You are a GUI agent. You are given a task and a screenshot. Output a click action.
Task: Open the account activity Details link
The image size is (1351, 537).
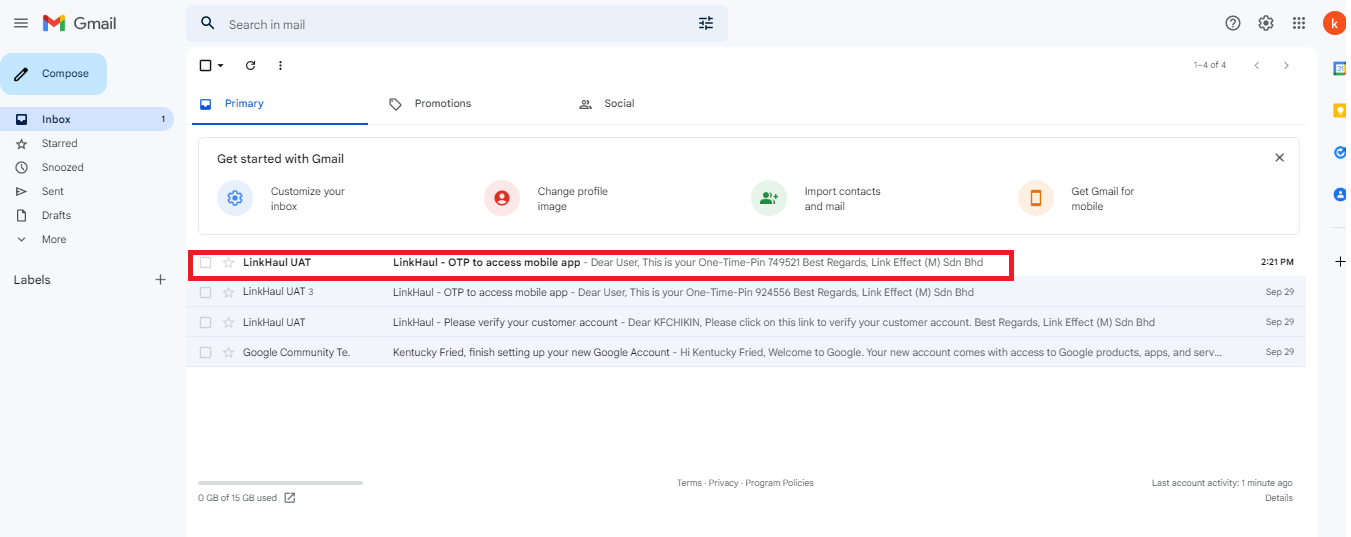(1278, 498)
